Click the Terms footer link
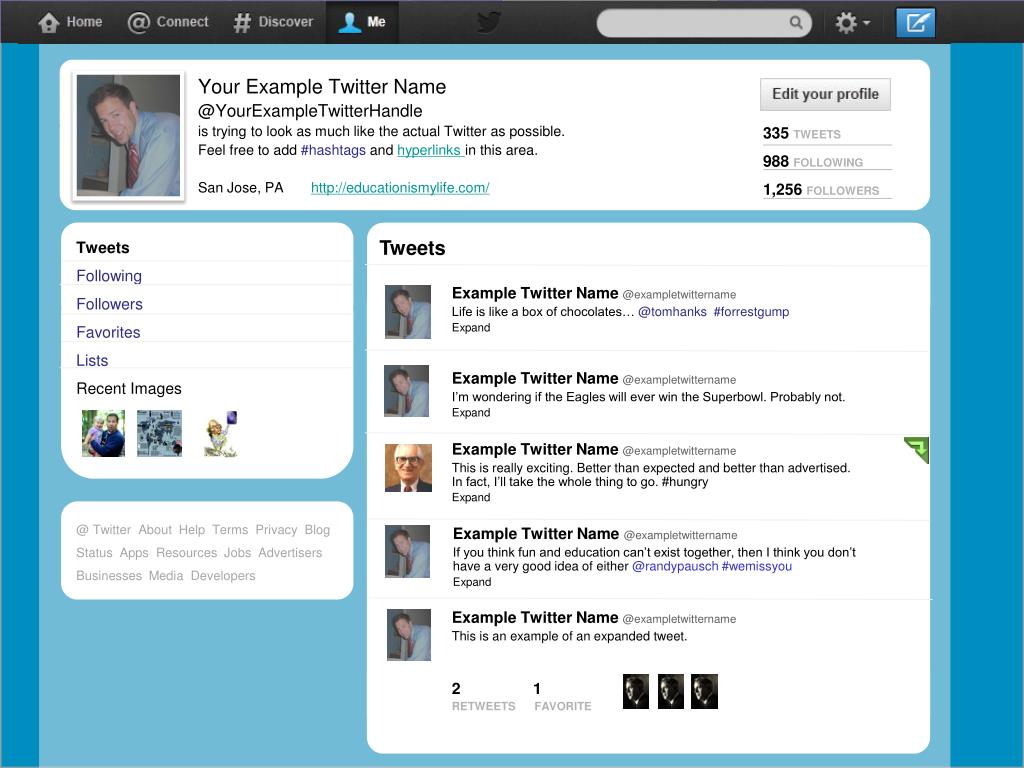The height and width of the screenshot is (768, 1024). pyautogui.click(x=230, y=530)
